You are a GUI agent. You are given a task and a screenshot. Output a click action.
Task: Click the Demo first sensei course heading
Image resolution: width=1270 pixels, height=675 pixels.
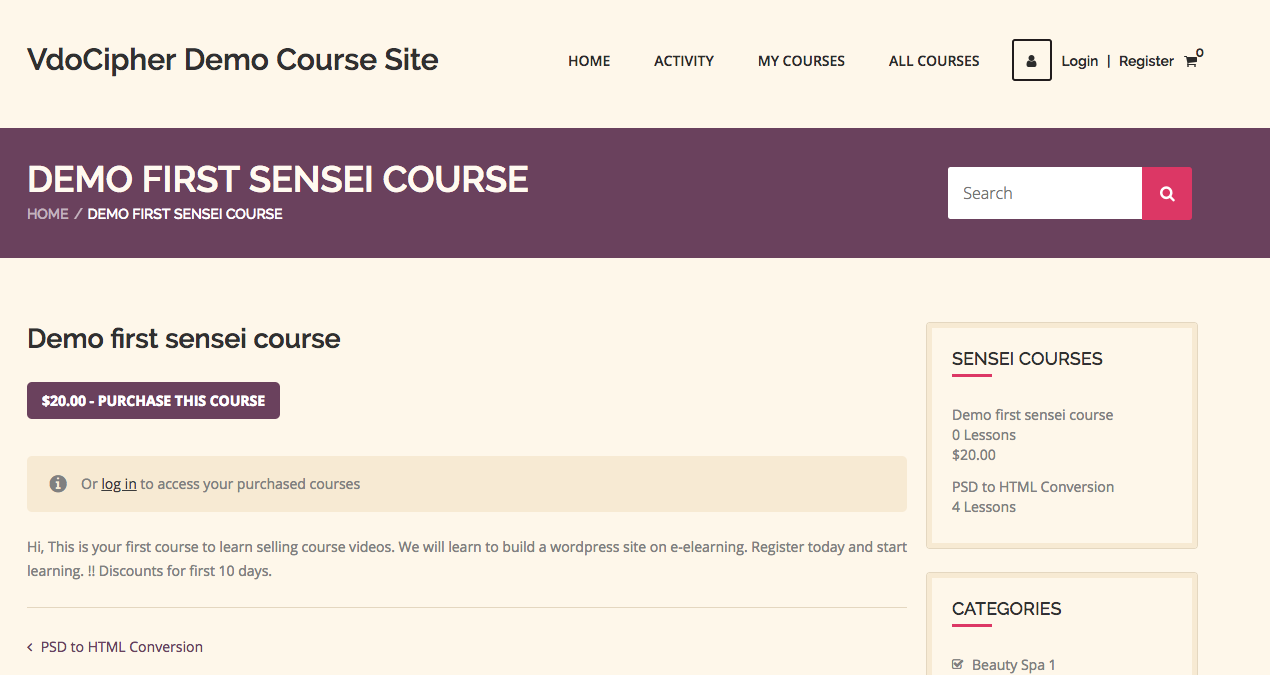[184, 339]
